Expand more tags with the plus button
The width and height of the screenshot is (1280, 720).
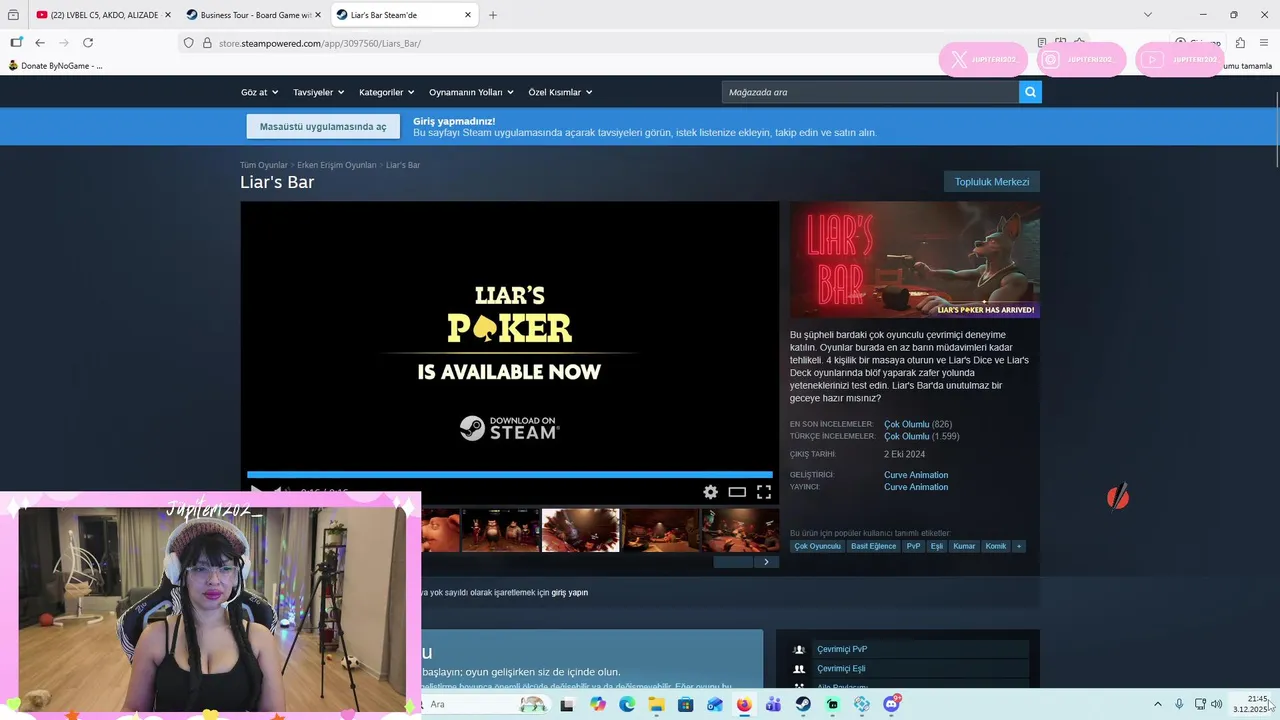[x=1019, y=546]
